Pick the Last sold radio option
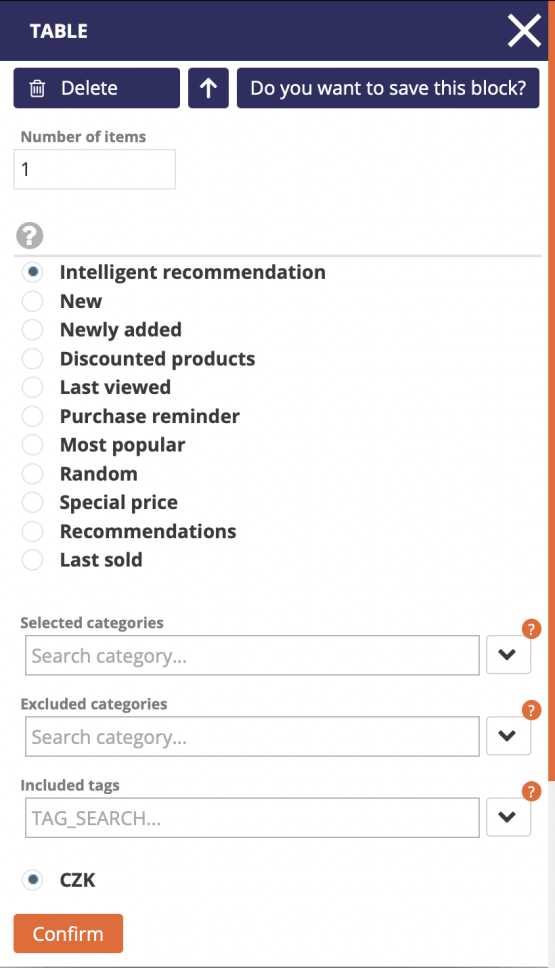The image size is (555, 968). (x=32, y=560)
